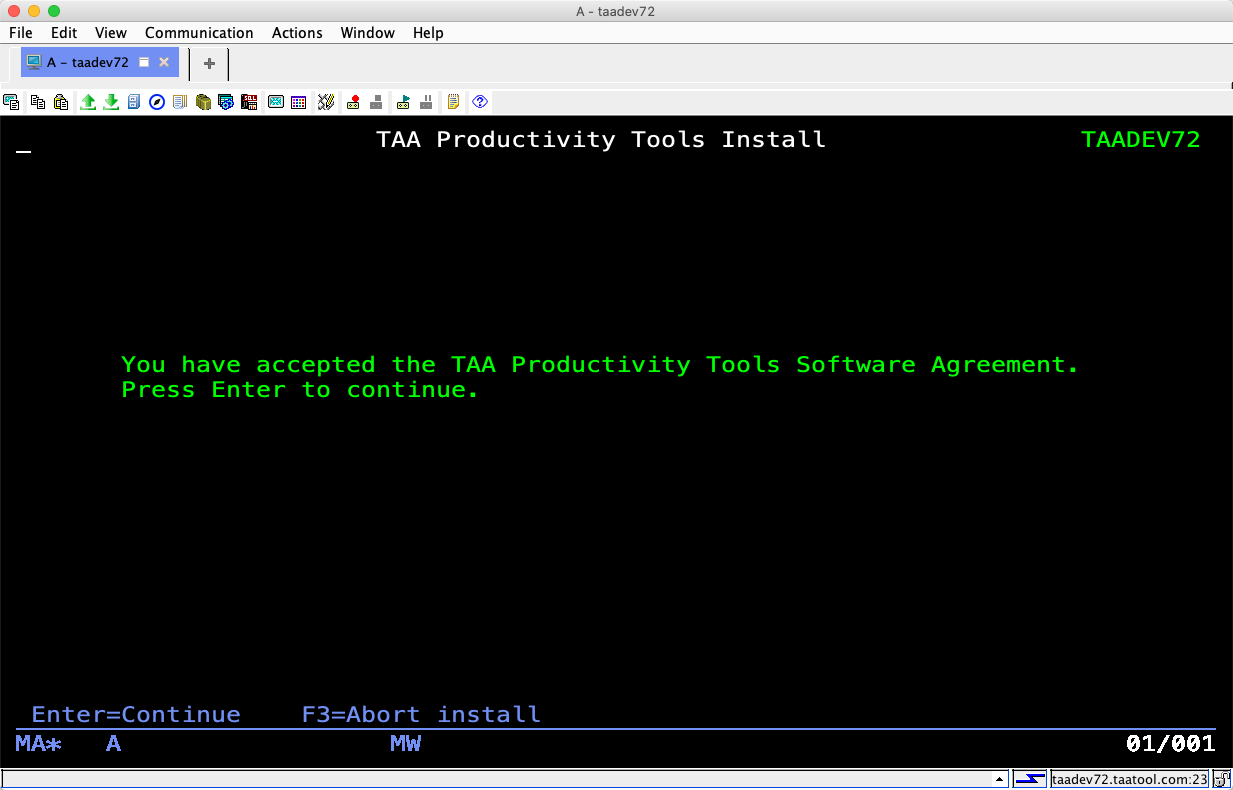Add a new session tab with plus
Screen dimensions: 1233x790
[209, 63]
